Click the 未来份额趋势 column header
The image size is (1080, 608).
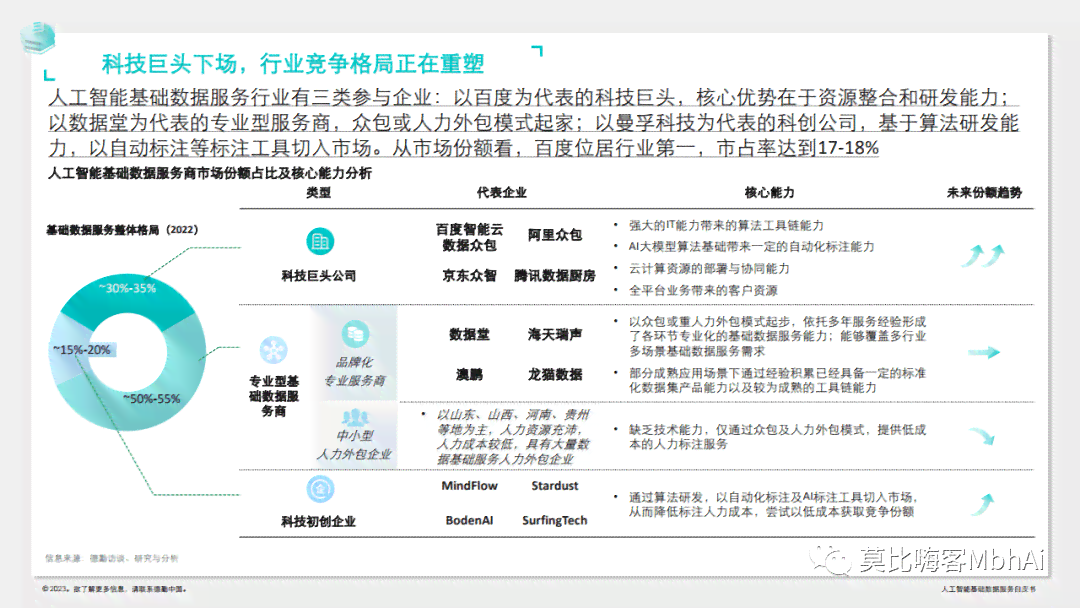click(x=984, y=193)
